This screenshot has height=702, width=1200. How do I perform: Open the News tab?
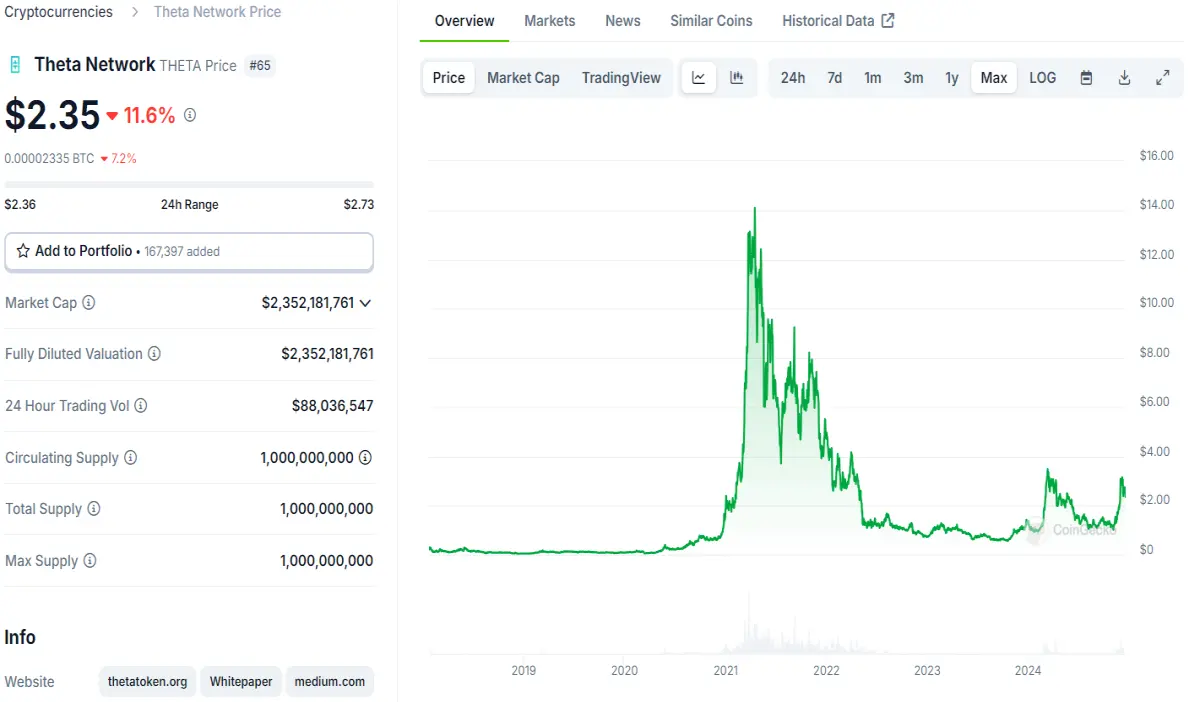[623, 21]
